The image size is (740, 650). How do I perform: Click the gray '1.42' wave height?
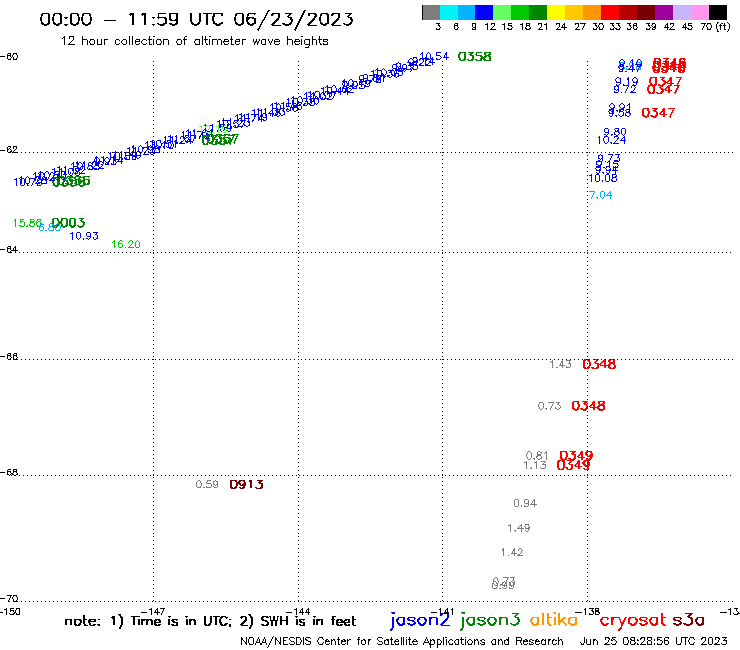coord(512,552)
